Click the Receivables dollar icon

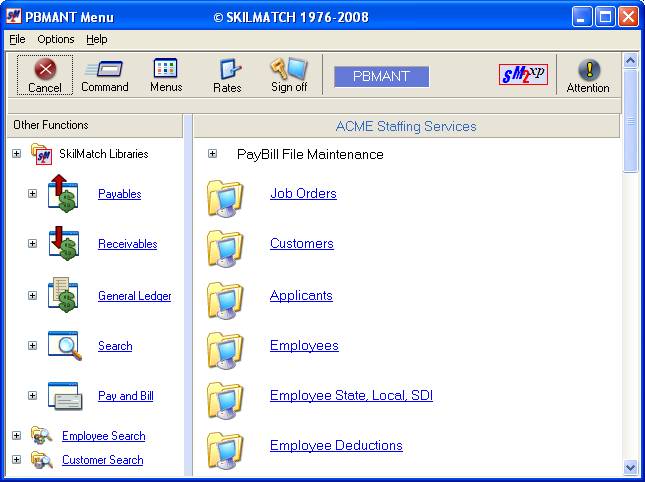pos(63,243)
